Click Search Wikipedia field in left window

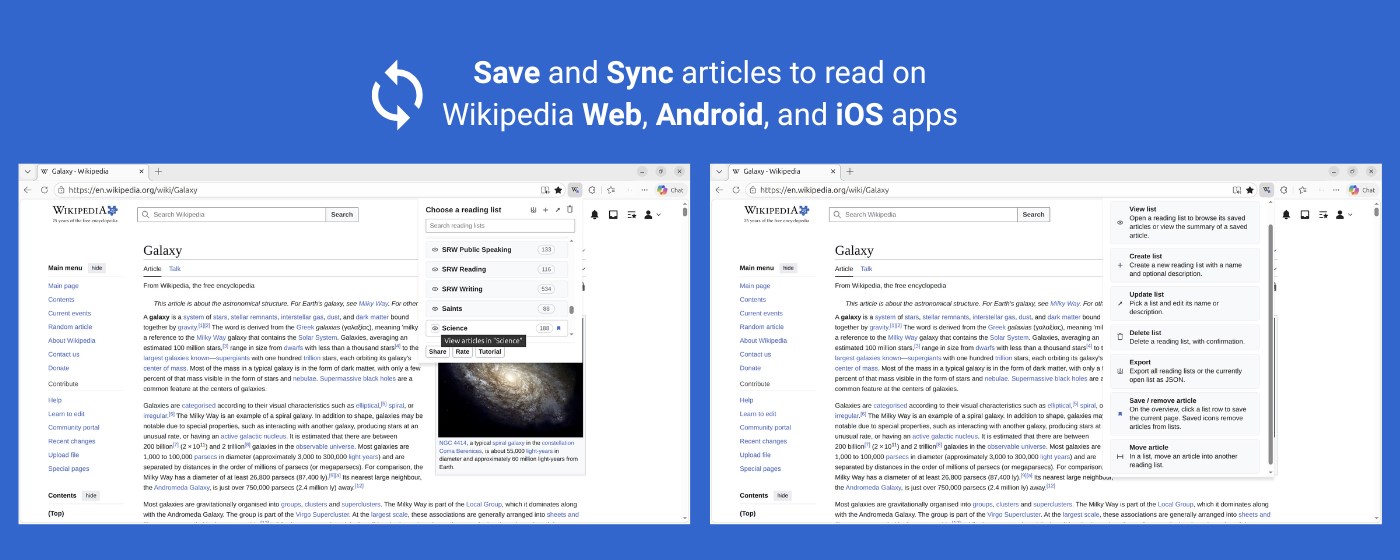[x=232, y=214]
